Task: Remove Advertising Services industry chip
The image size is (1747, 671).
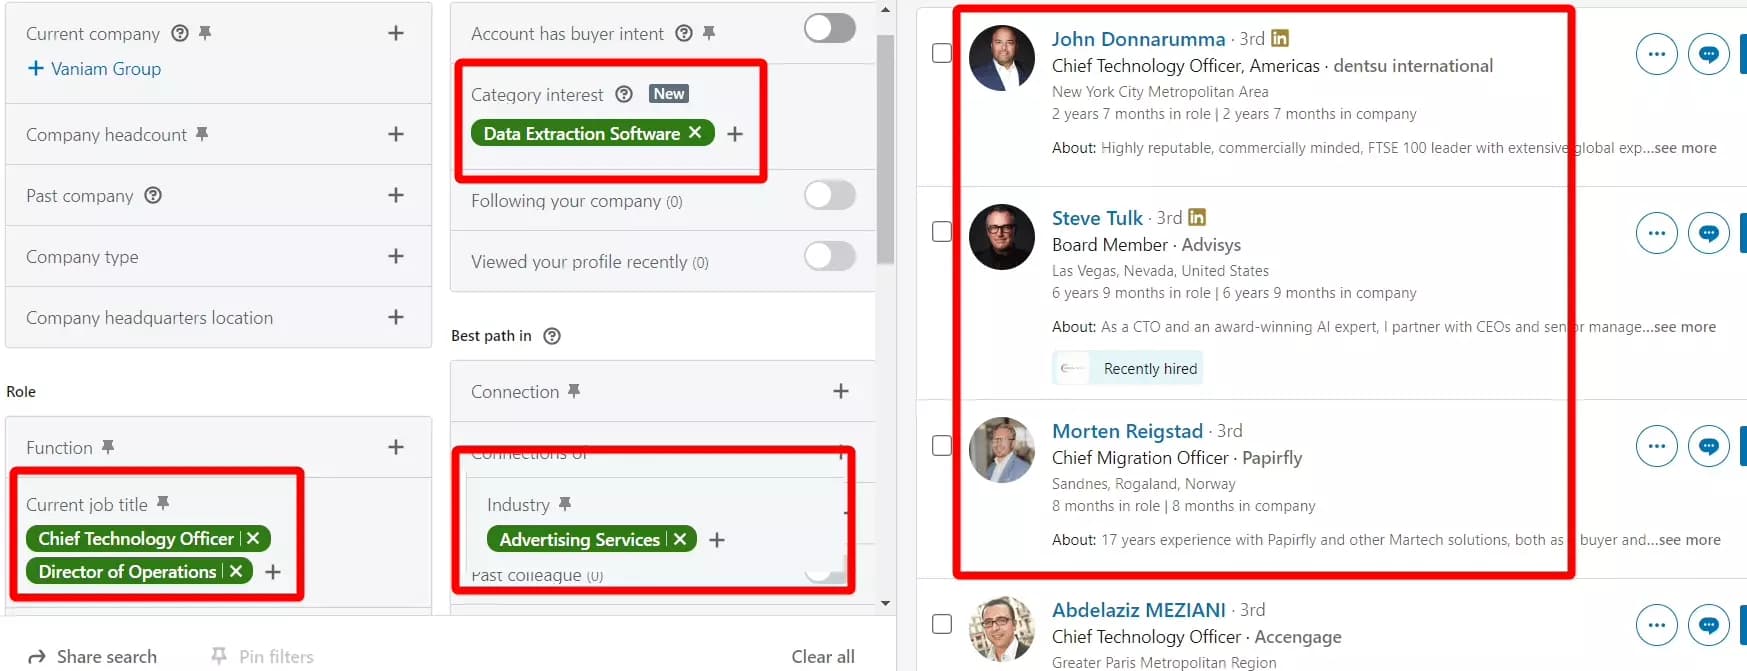Action: [680, 539]
